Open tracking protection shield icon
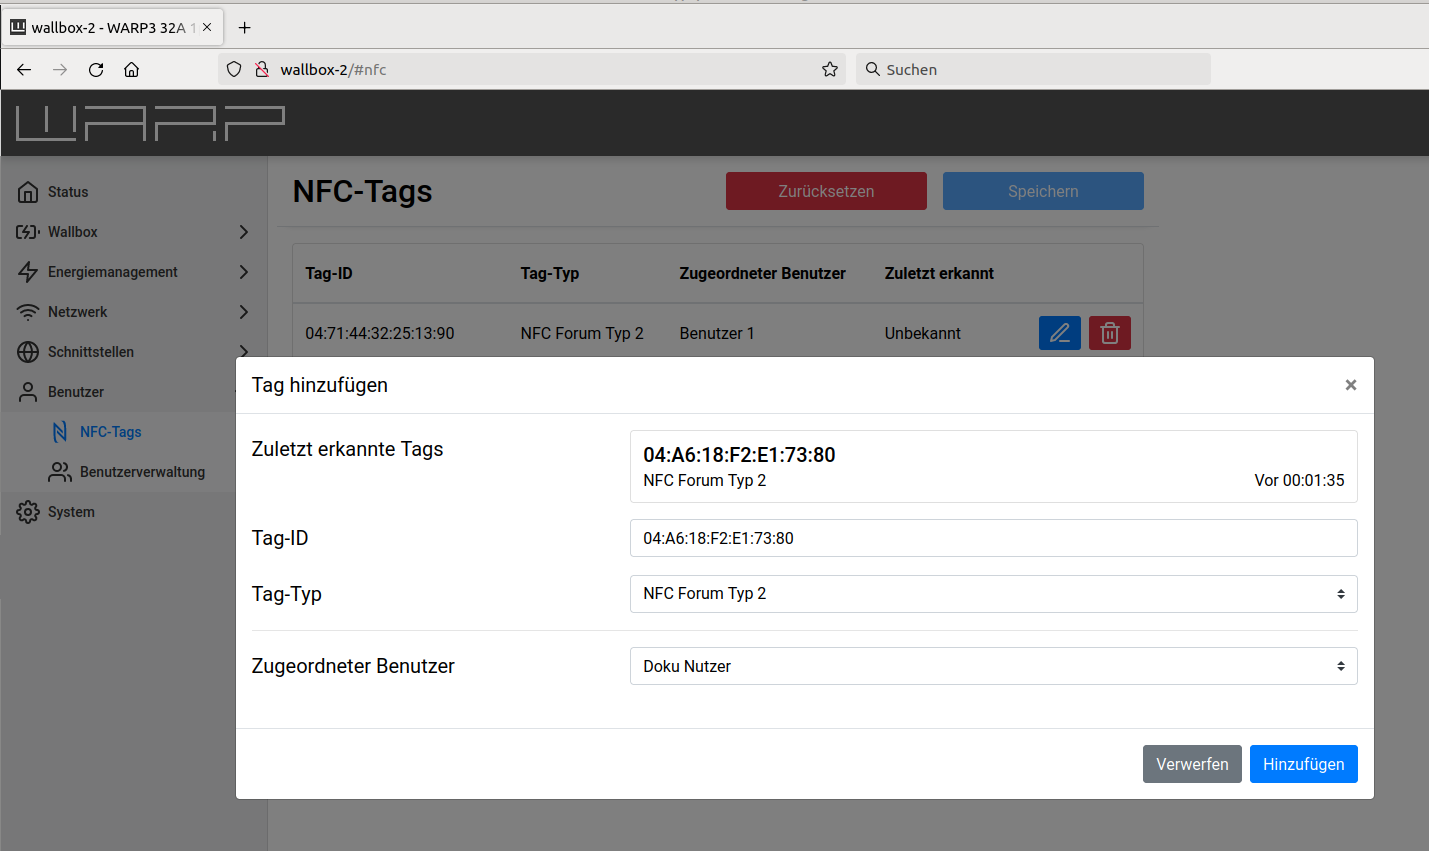 (234, 69)
